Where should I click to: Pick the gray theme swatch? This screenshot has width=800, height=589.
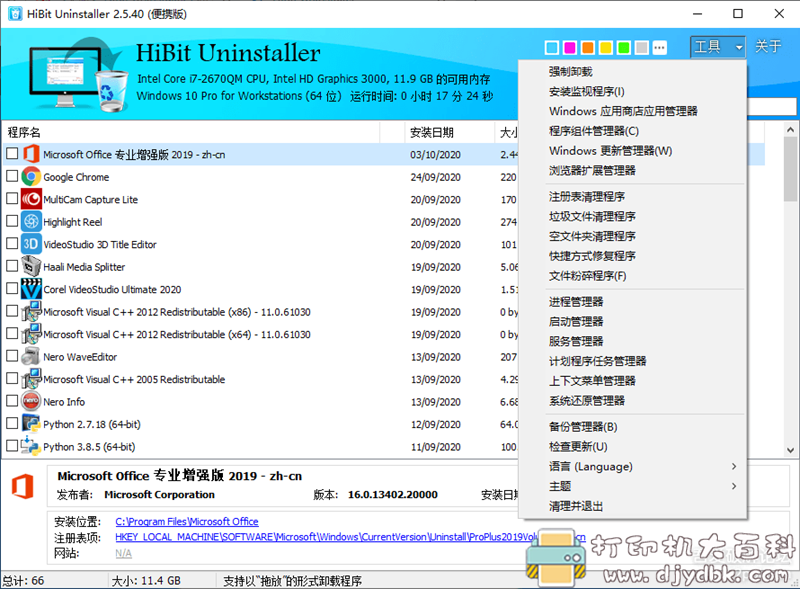click(x=642, y=48)
